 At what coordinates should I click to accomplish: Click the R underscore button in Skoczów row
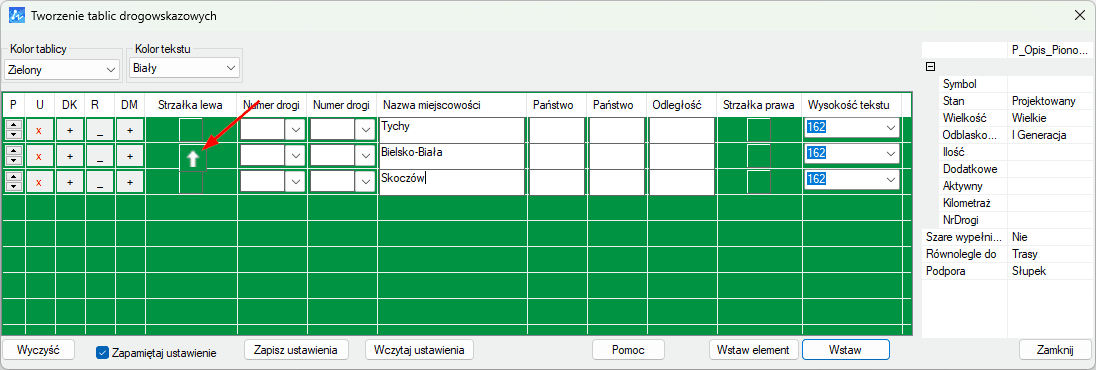pyautogui.click(x=100, y=182)
